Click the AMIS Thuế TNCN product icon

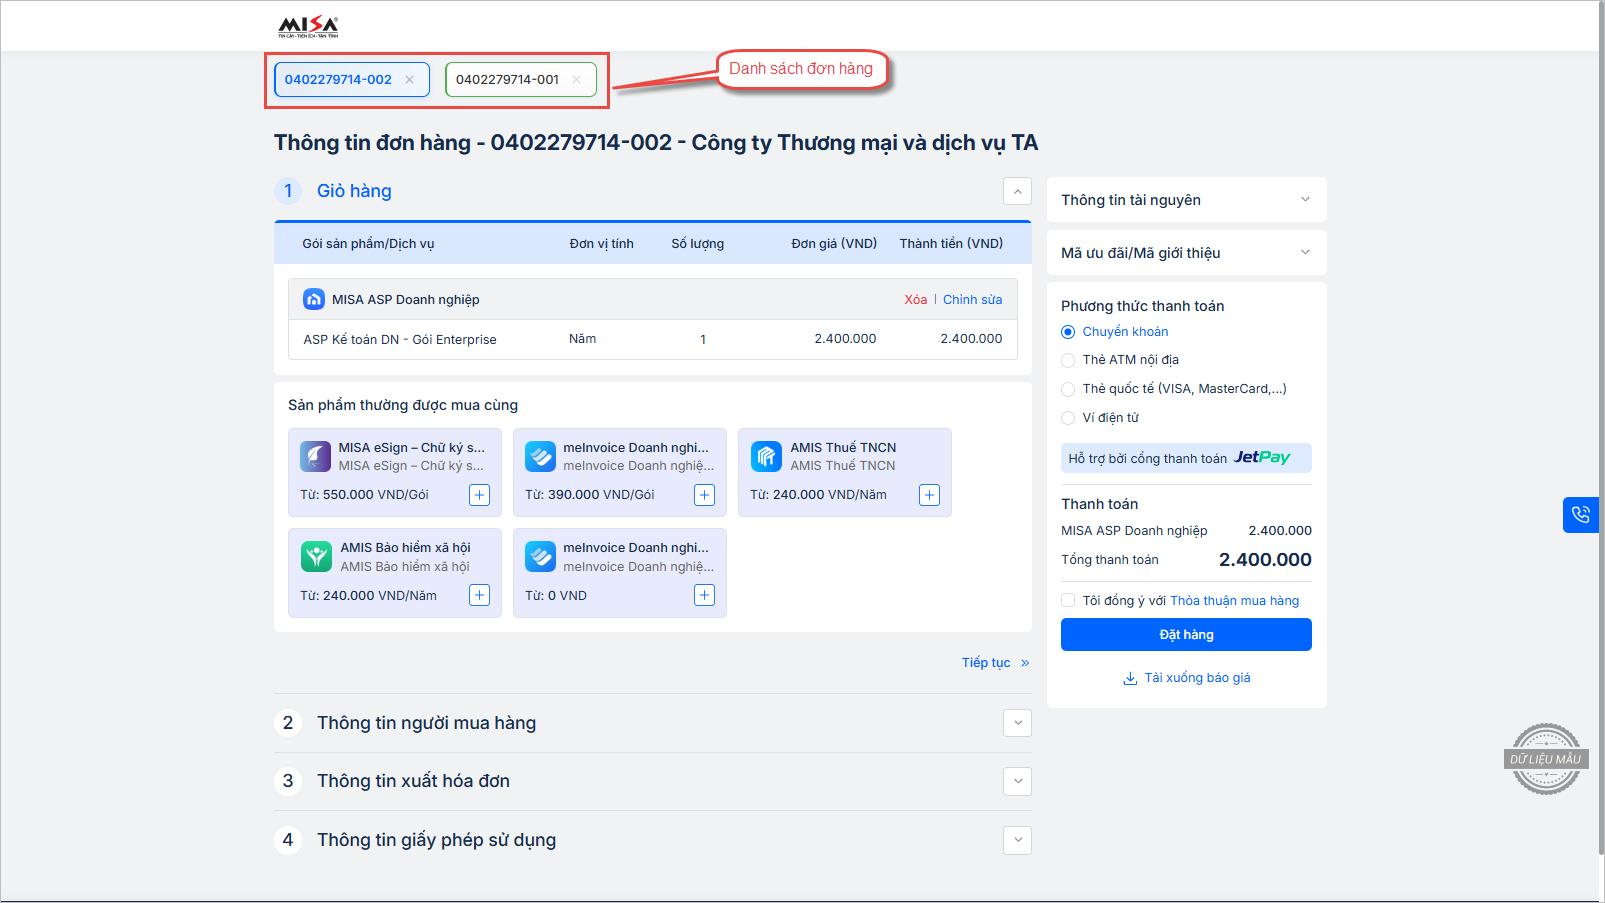(767, 457)
